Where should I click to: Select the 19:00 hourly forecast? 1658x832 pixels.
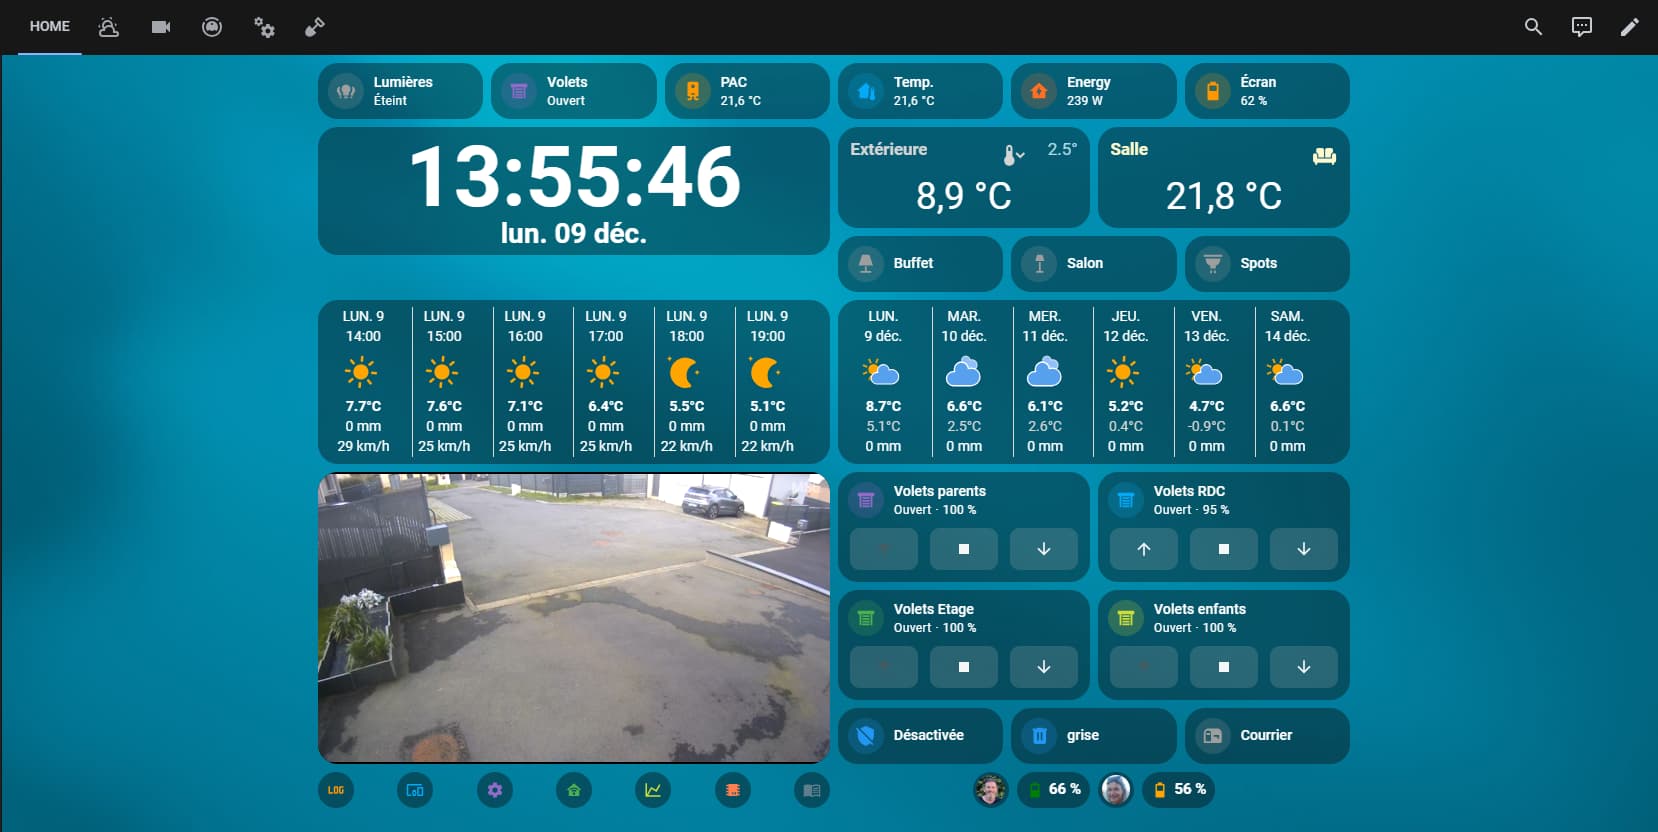tap(767, 381)
